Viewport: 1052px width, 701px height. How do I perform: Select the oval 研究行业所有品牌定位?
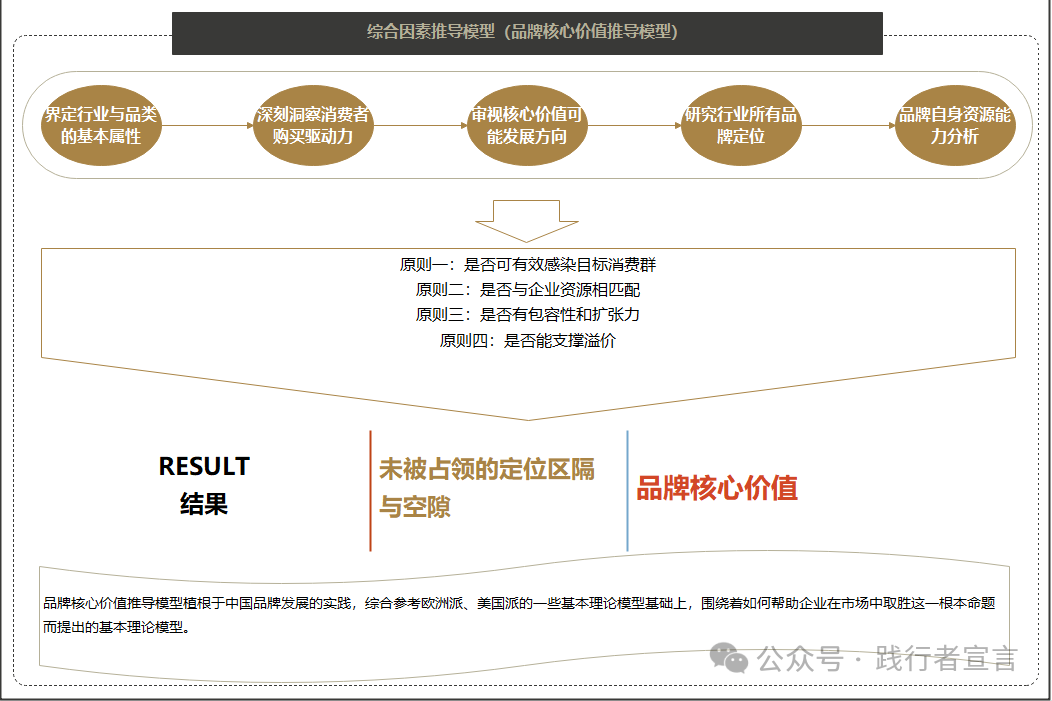741,125
